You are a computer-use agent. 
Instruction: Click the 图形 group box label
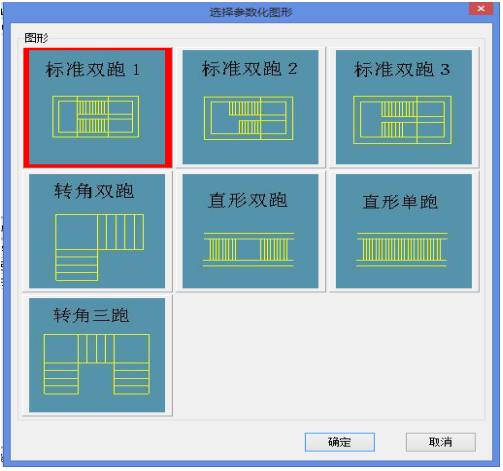pos(36,38)
